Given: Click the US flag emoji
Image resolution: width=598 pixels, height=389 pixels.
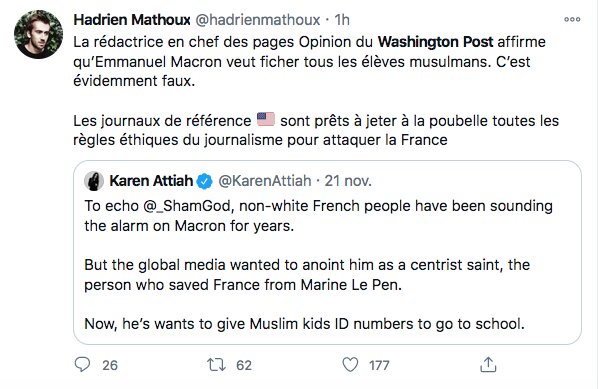Looking at the screenshot, I should 266,119.
